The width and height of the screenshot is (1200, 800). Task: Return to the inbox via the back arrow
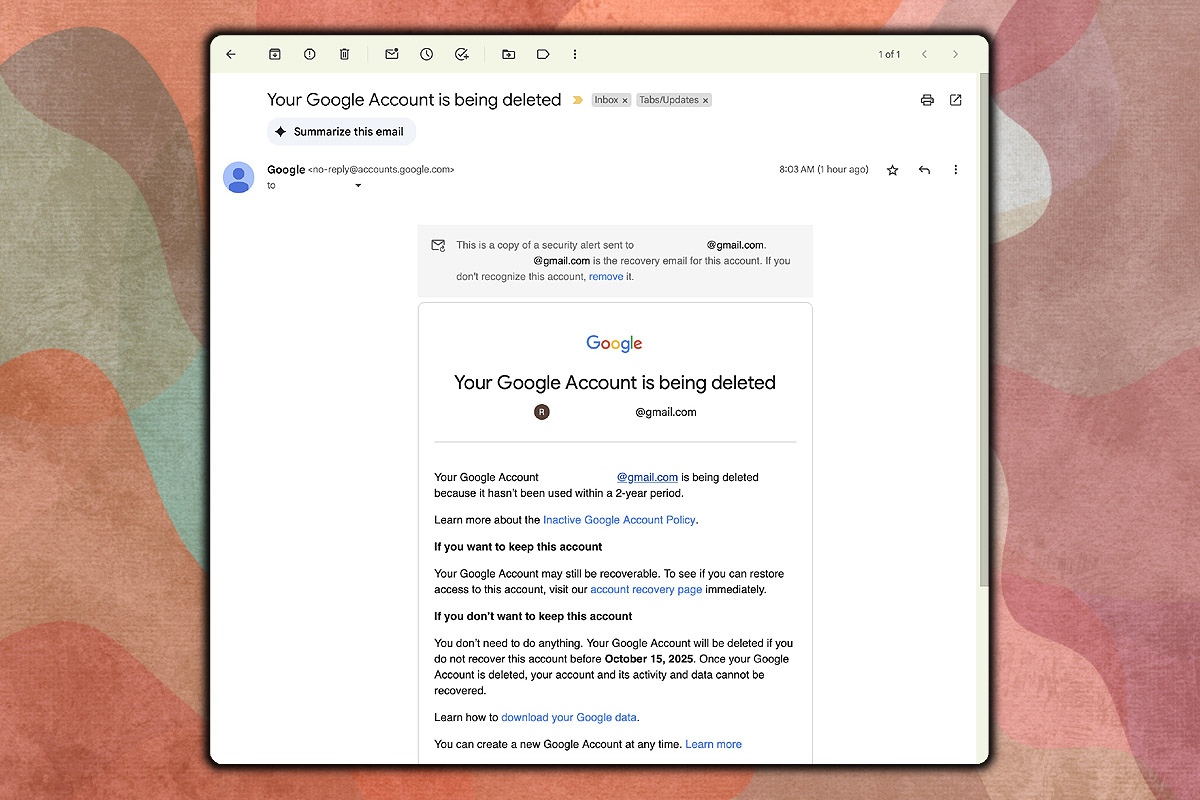231,54
